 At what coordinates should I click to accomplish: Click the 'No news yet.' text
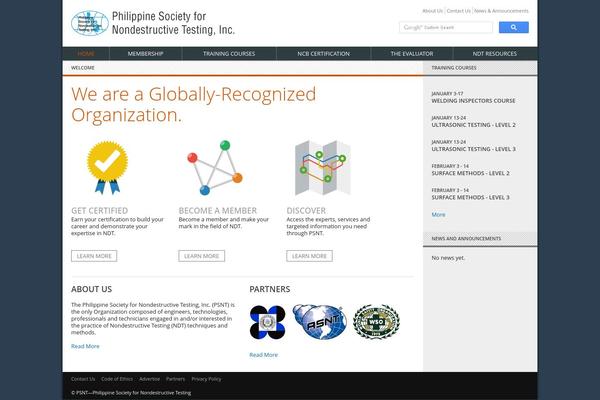point(448,258)
